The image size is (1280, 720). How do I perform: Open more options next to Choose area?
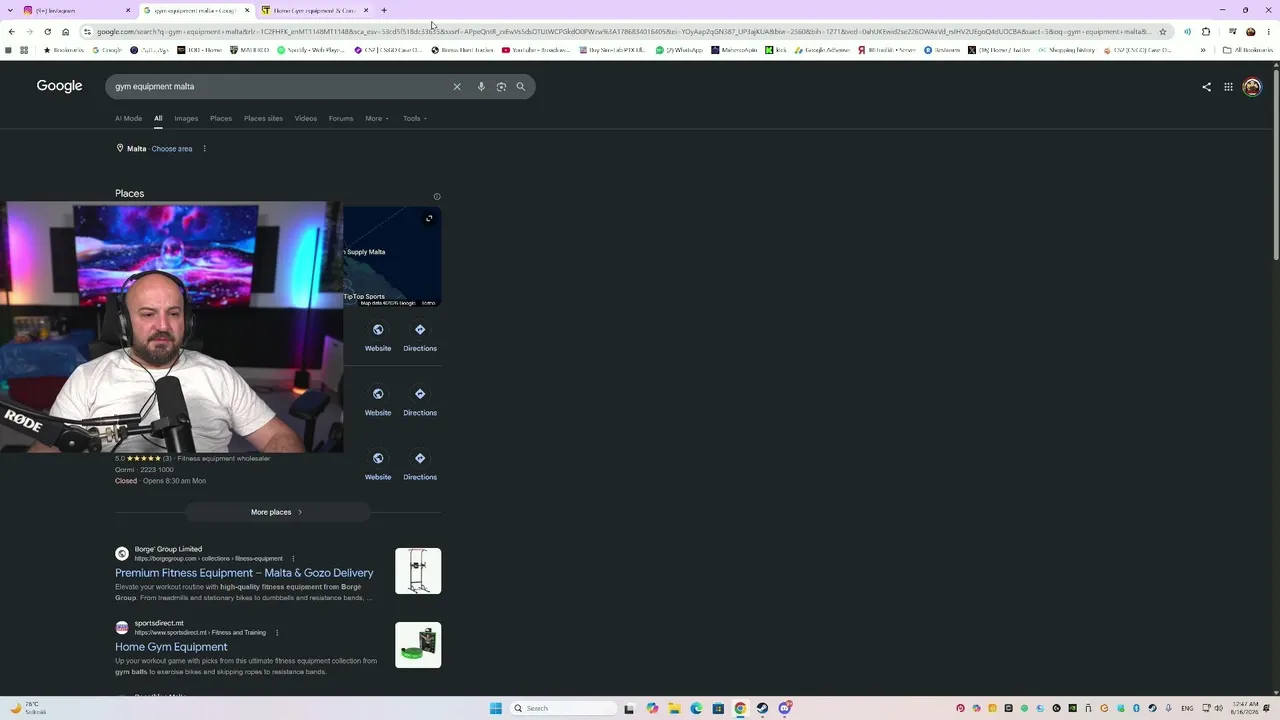pyautogui.click(x=204, y=149)
